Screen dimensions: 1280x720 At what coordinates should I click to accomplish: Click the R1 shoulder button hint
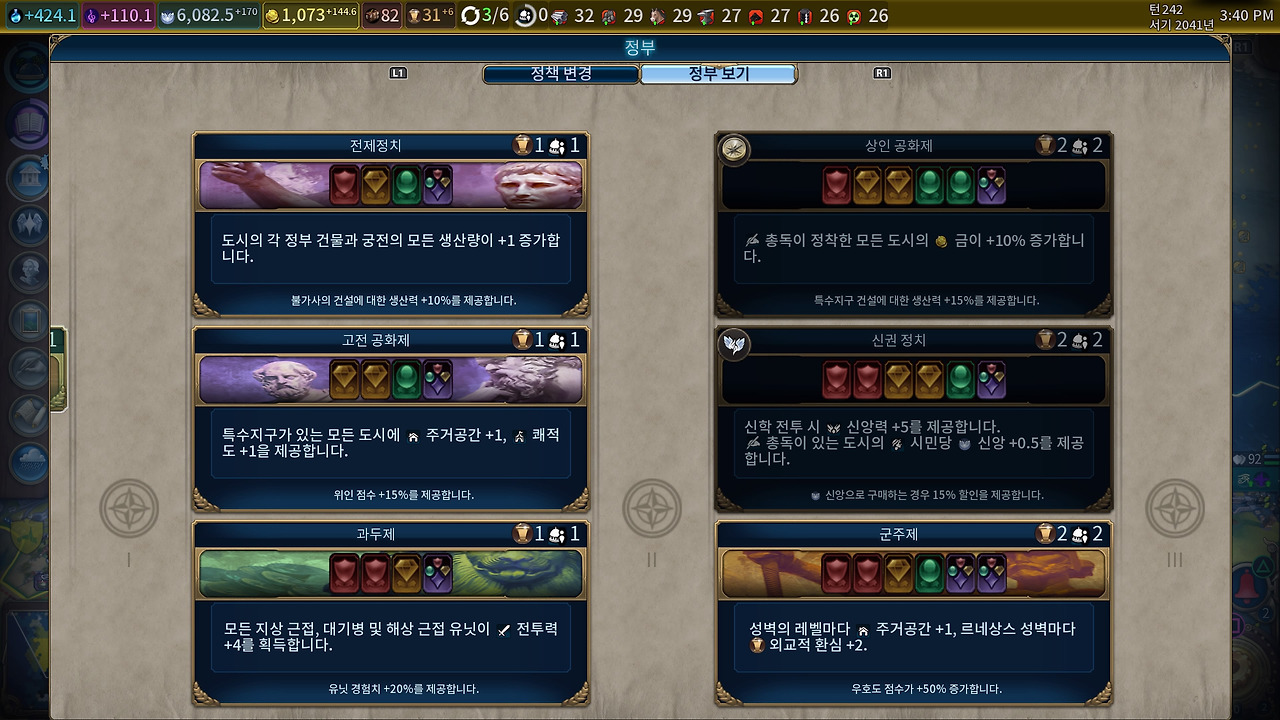(882, 73)
